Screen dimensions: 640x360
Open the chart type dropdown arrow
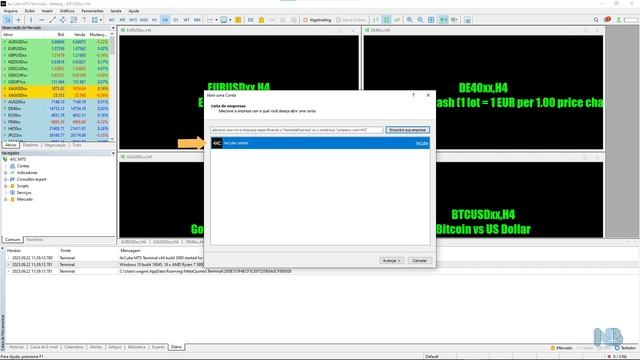pos(216,20)
